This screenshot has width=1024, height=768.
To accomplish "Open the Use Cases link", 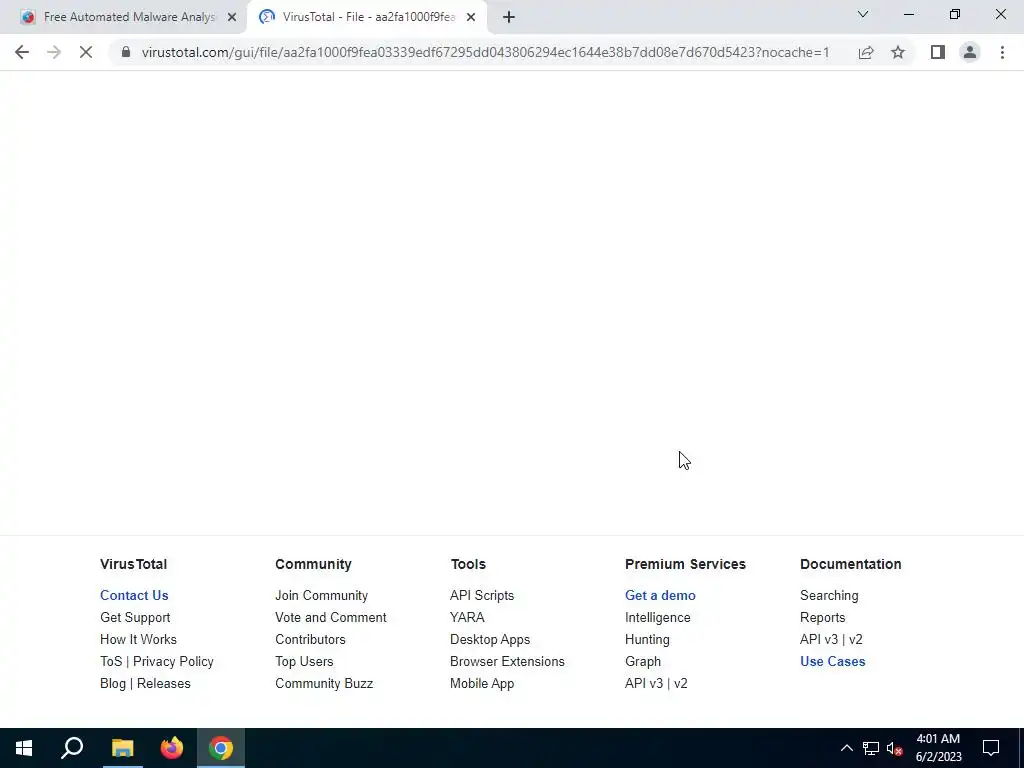I will coord(833,662).
